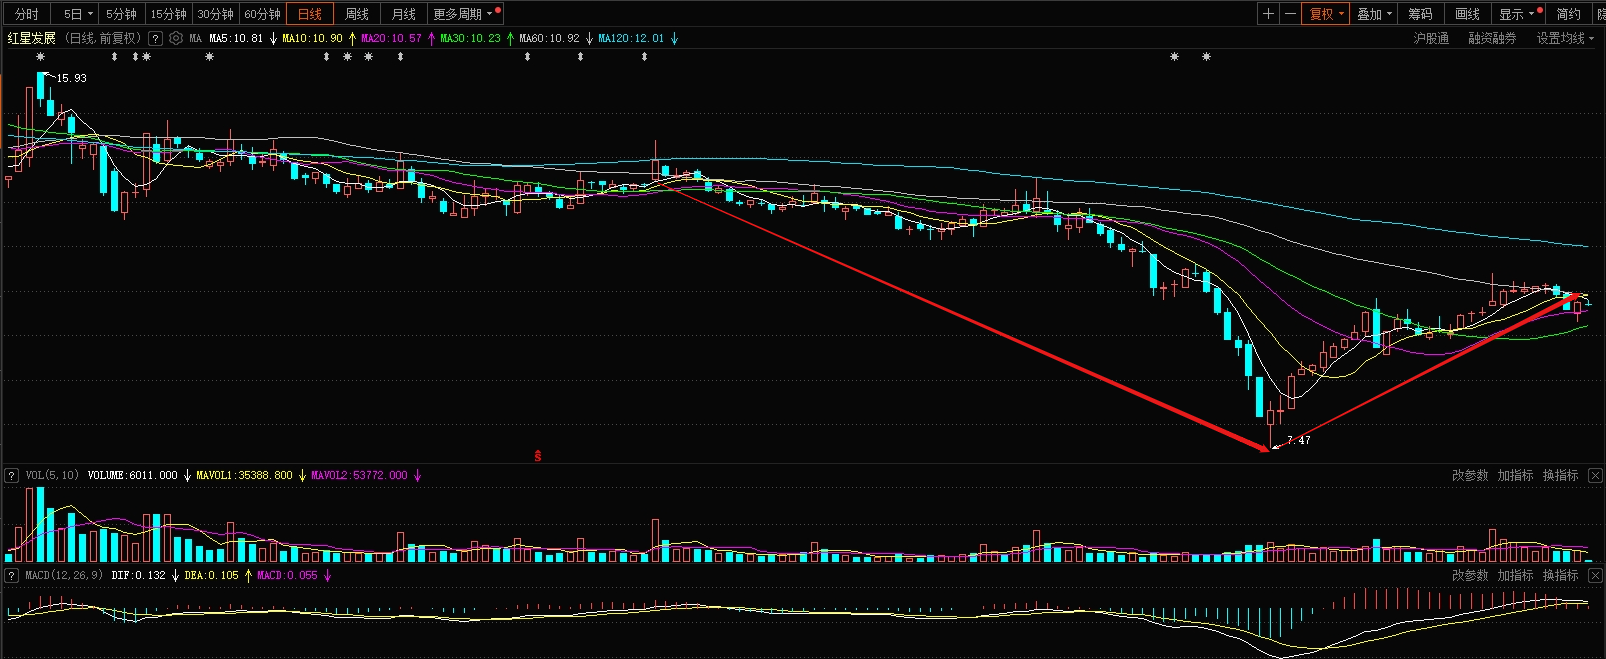Open the 复权 adjustment dropdown
1606x659 pixels.
click(1327, 14)
